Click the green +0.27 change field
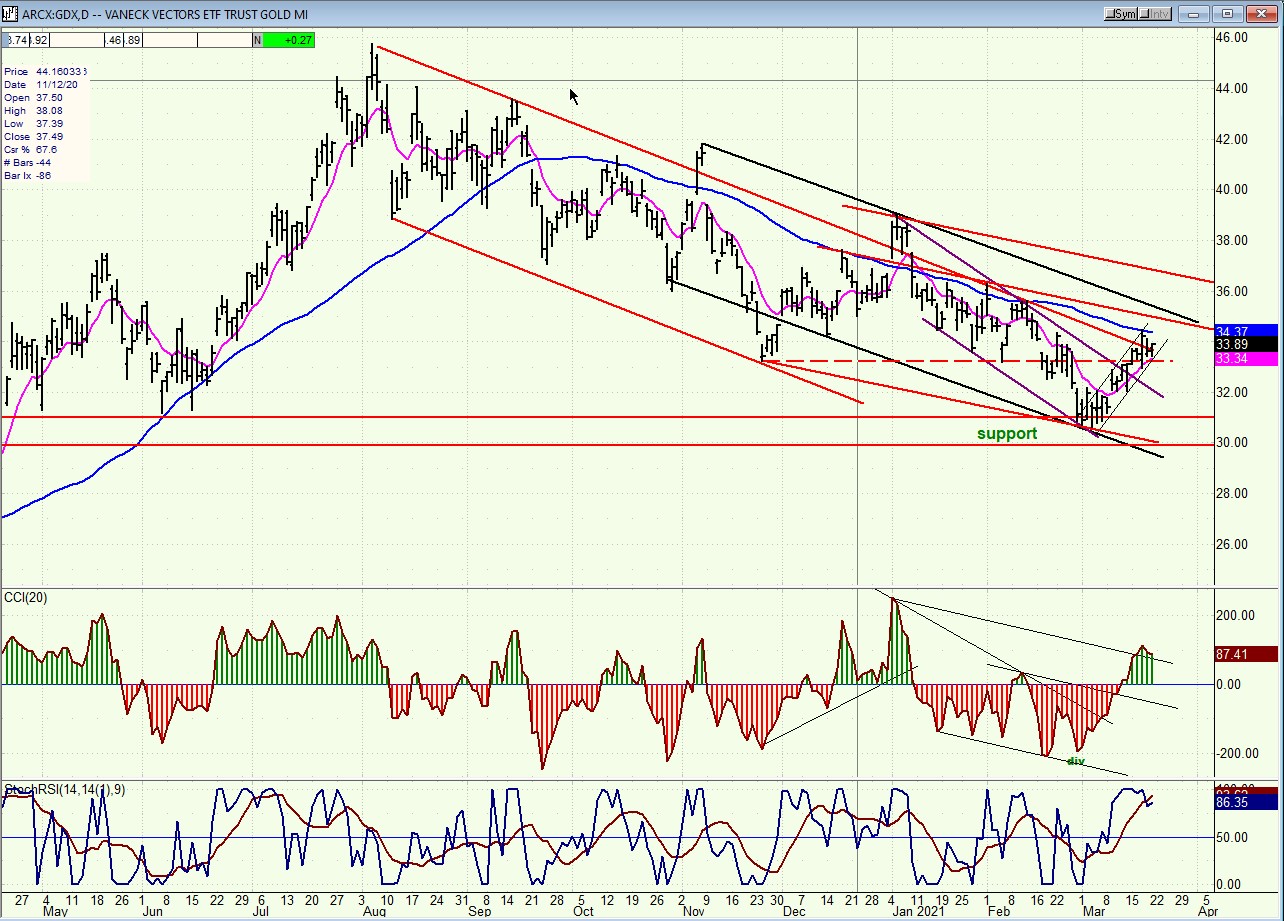Viewport: 1284px width, 921px height. point(290,40)
